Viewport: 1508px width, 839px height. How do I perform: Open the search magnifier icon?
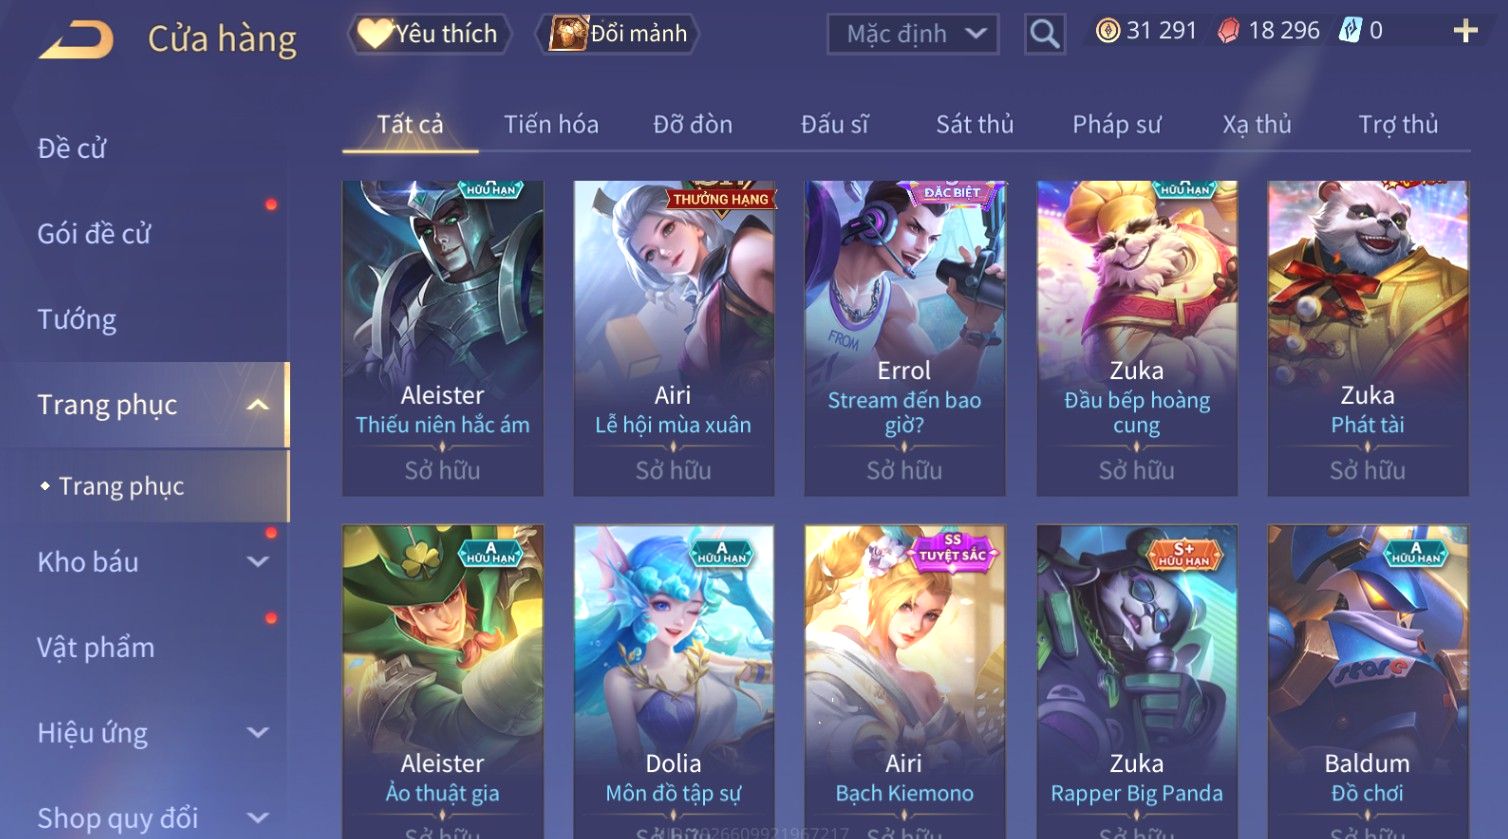coord(1044,34)
